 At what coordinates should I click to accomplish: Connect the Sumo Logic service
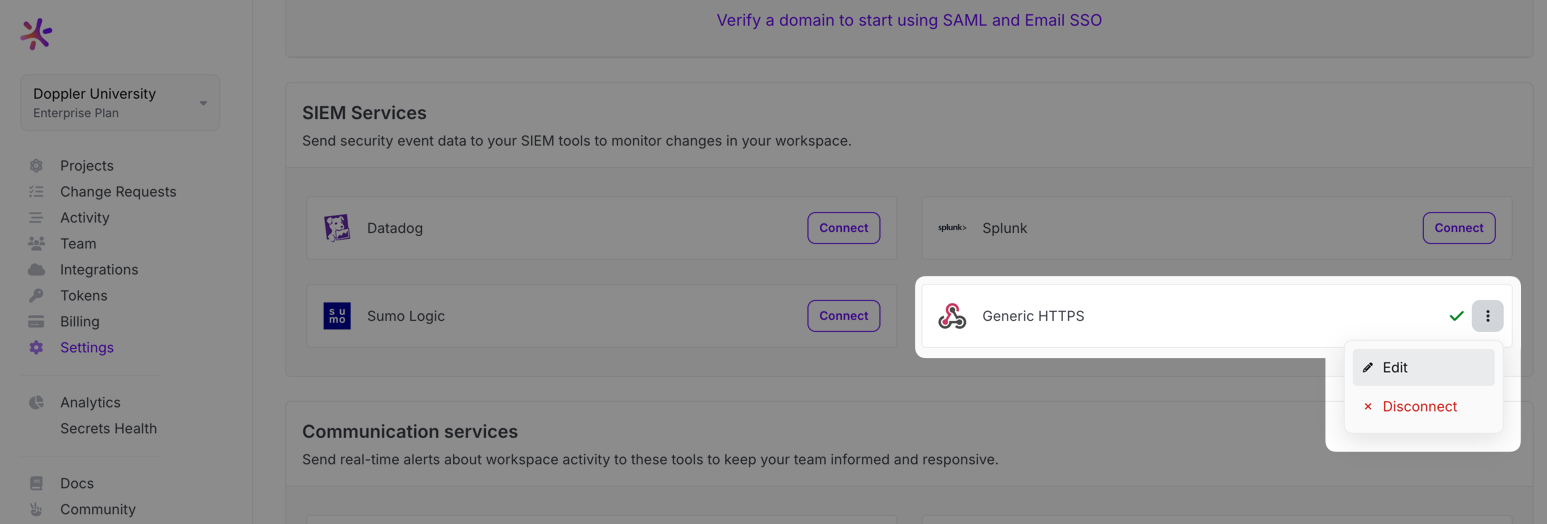tap(844, 316)
